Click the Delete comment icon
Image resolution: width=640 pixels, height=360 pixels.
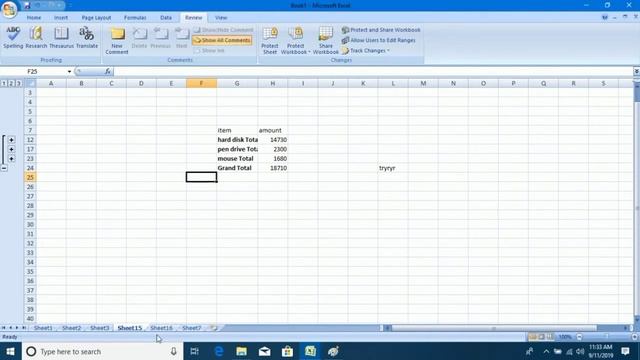tap(139, 38)
